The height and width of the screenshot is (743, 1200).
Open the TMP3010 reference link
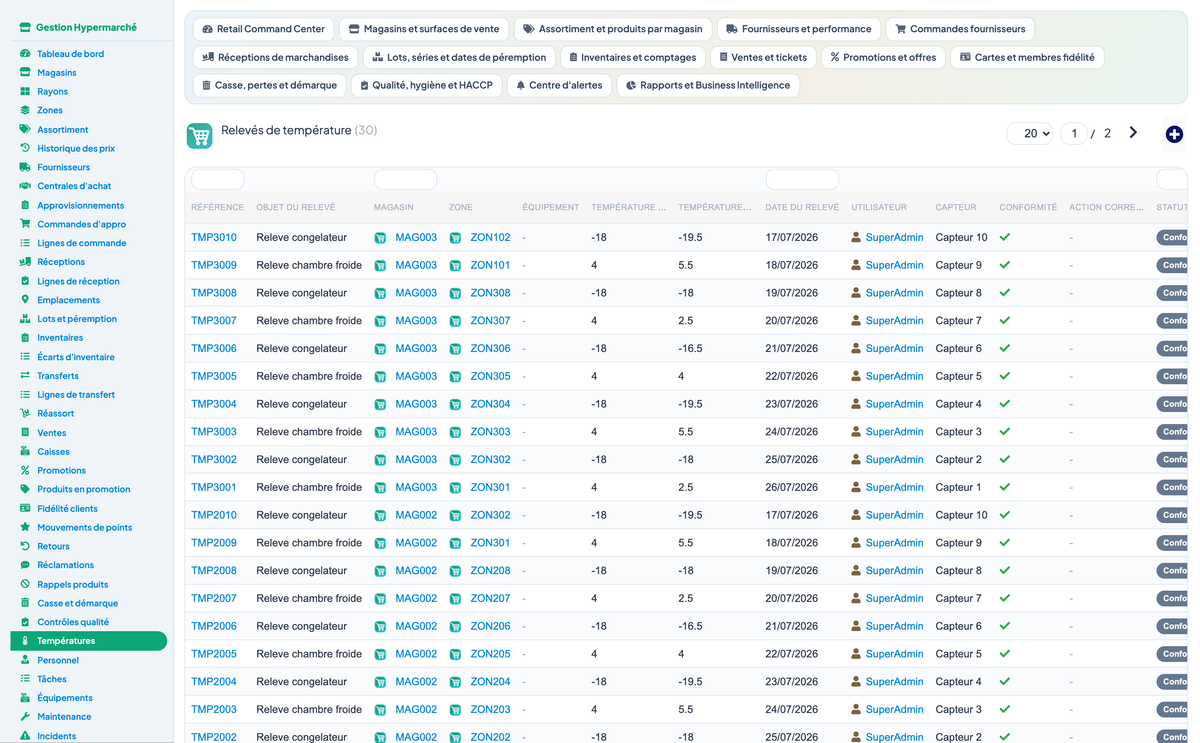(214, 238)
